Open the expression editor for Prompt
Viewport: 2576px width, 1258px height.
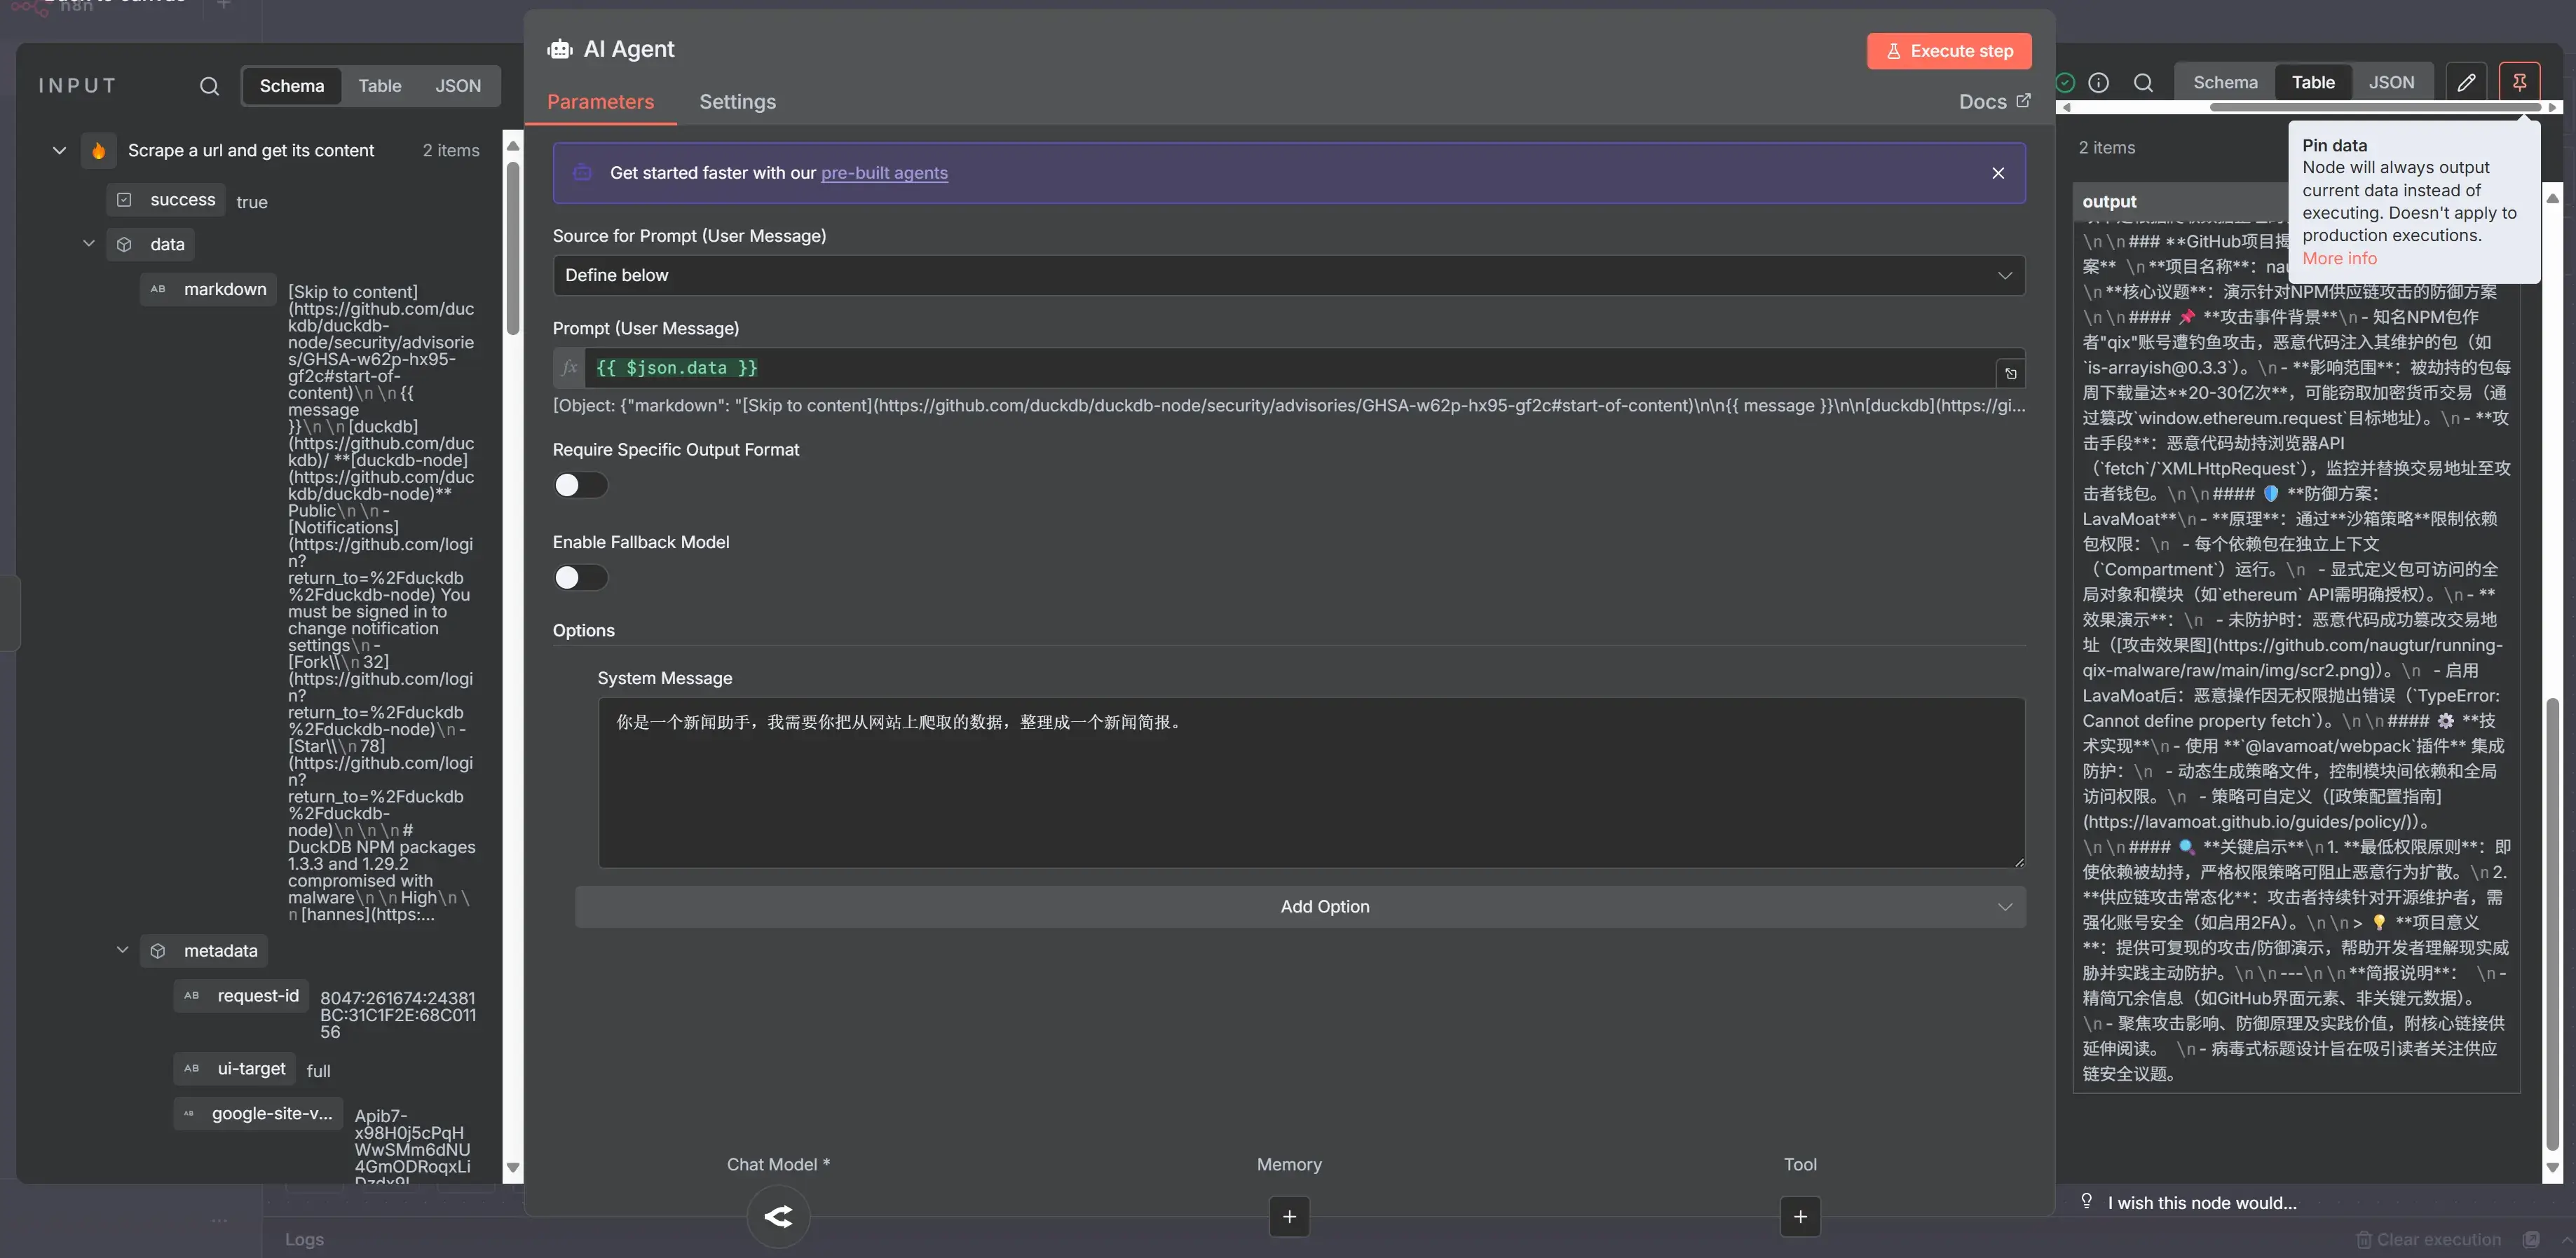2011,374
